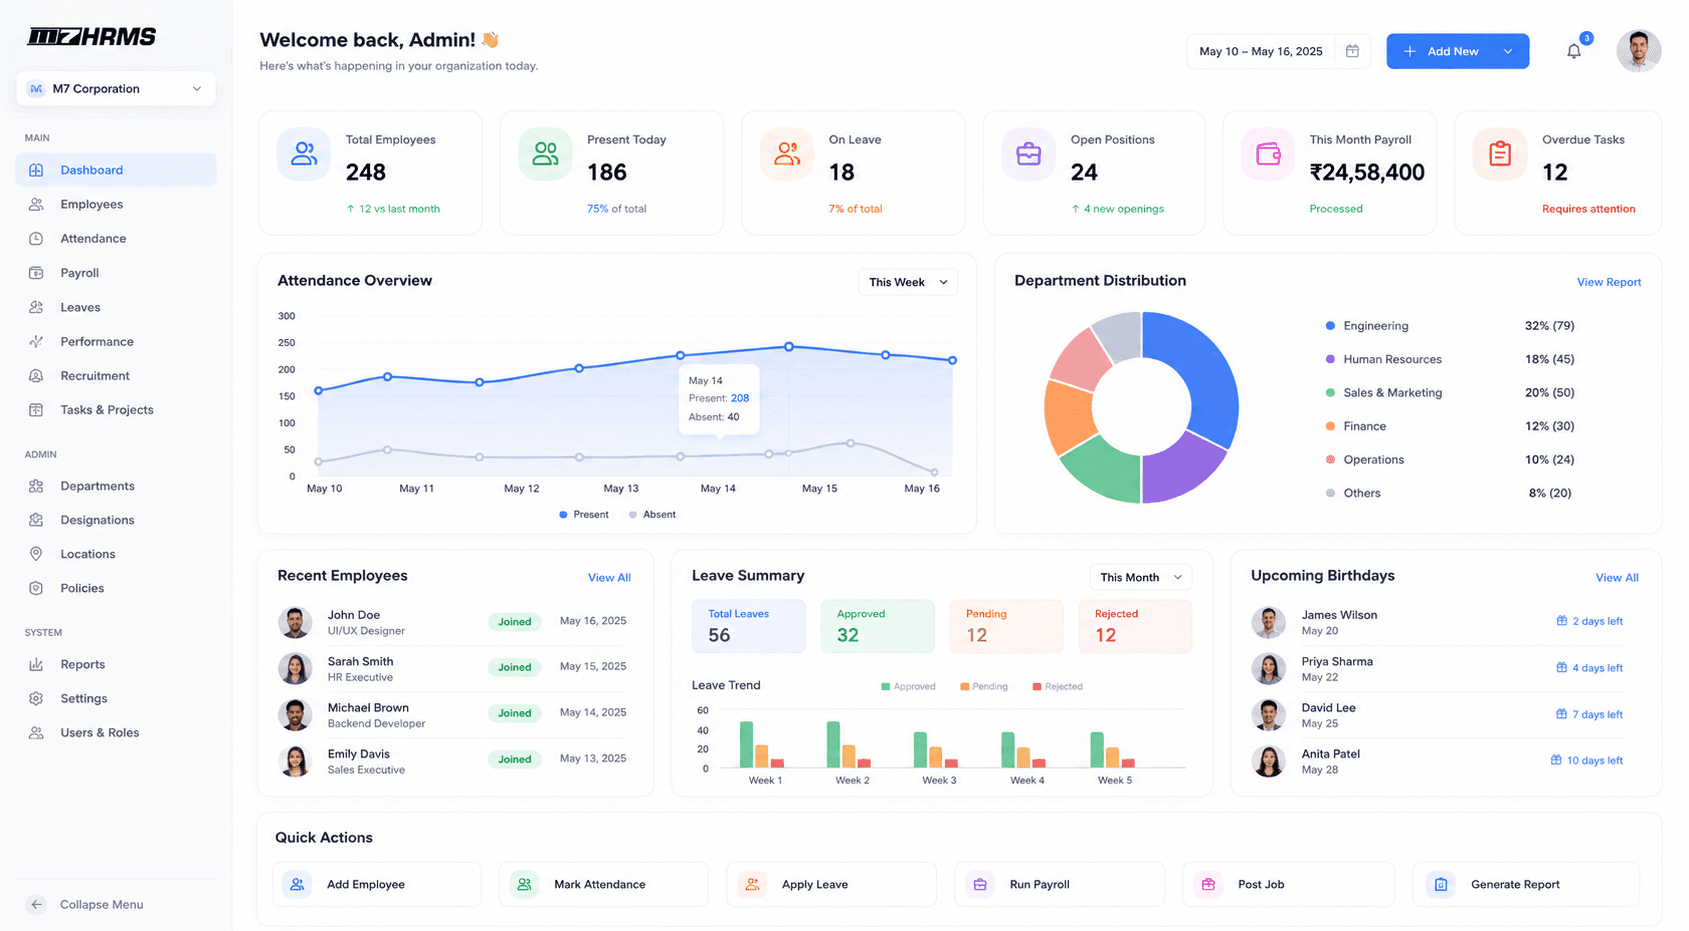The height and width of the screenshot is (931, 1689).
Task: Toggle the Absent series in attendance legend
Action: [x=652, y=515]
